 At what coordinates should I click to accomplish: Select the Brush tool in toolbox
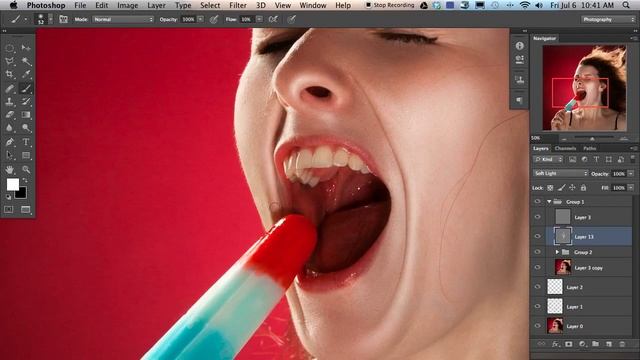pos(26,88)
